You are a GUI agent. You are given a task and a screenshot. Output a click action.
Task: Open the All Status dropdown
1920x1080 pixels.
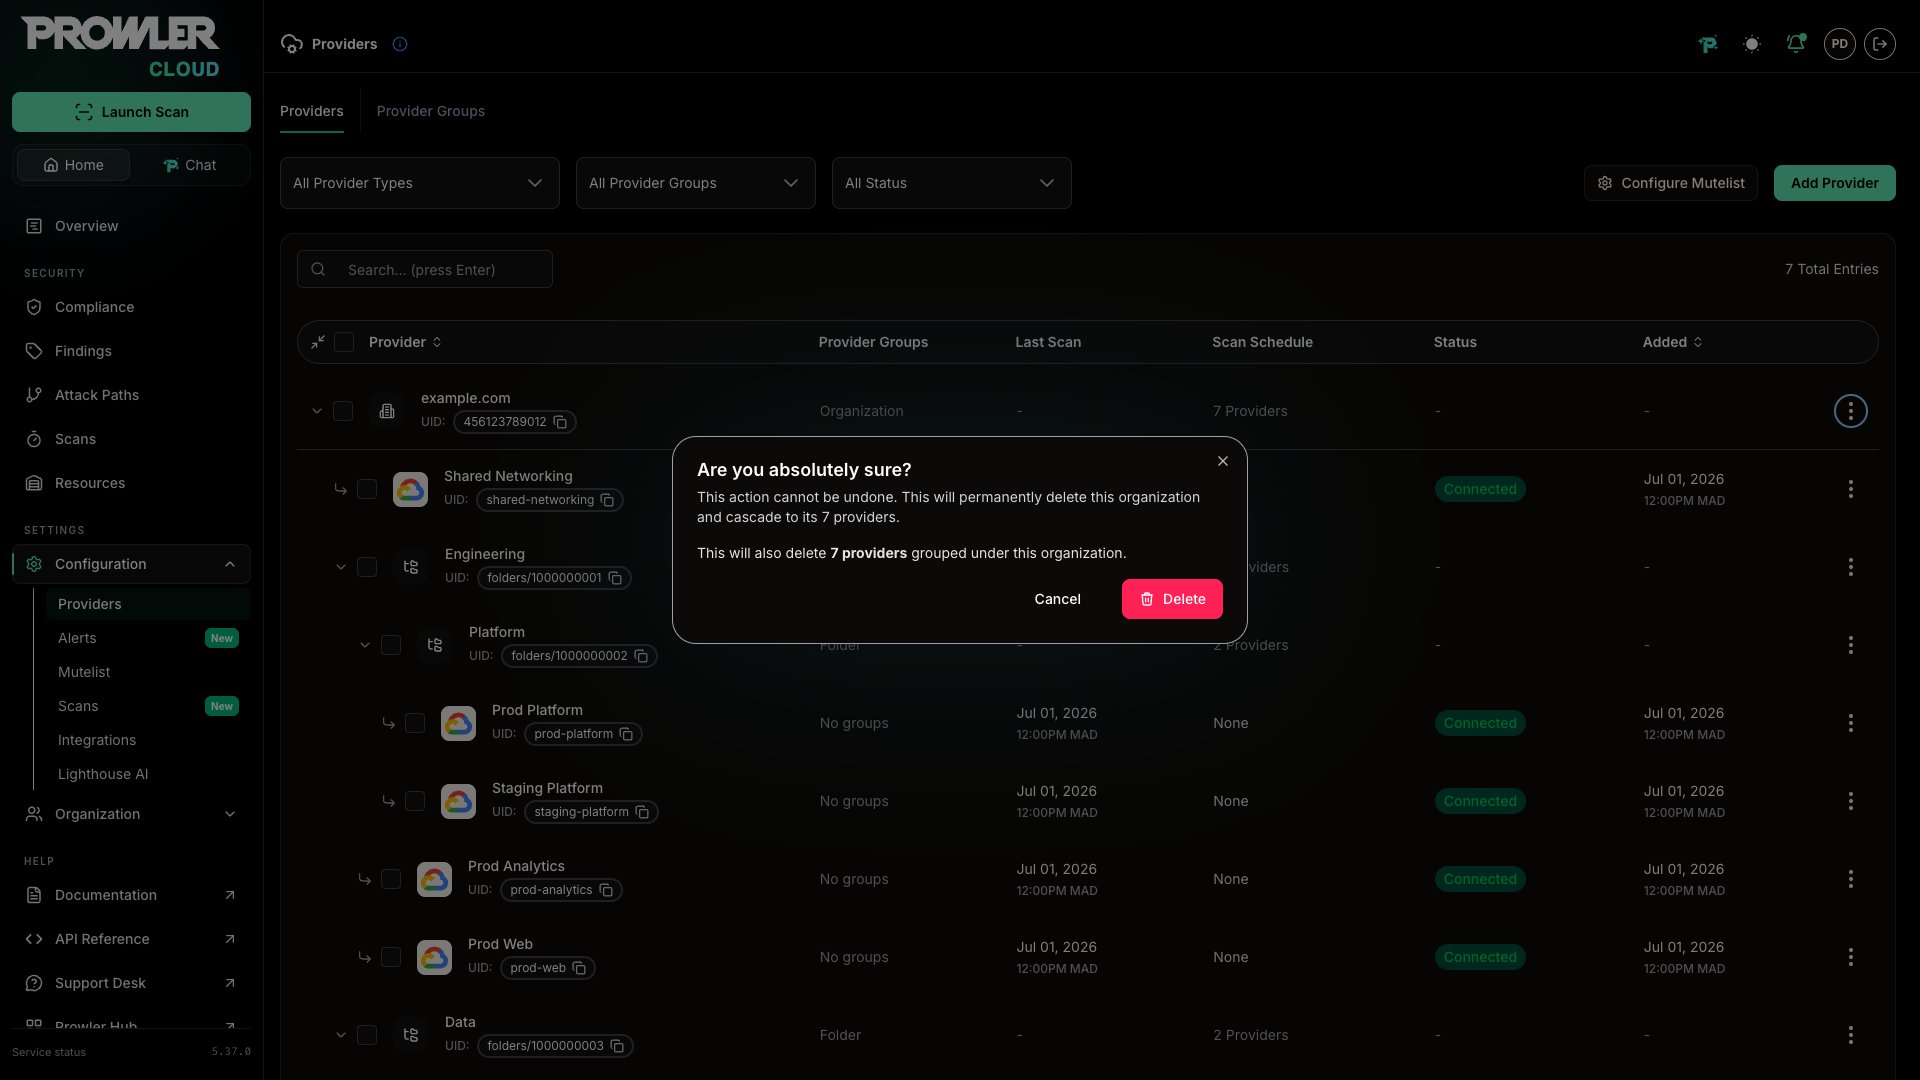[952, 183]
